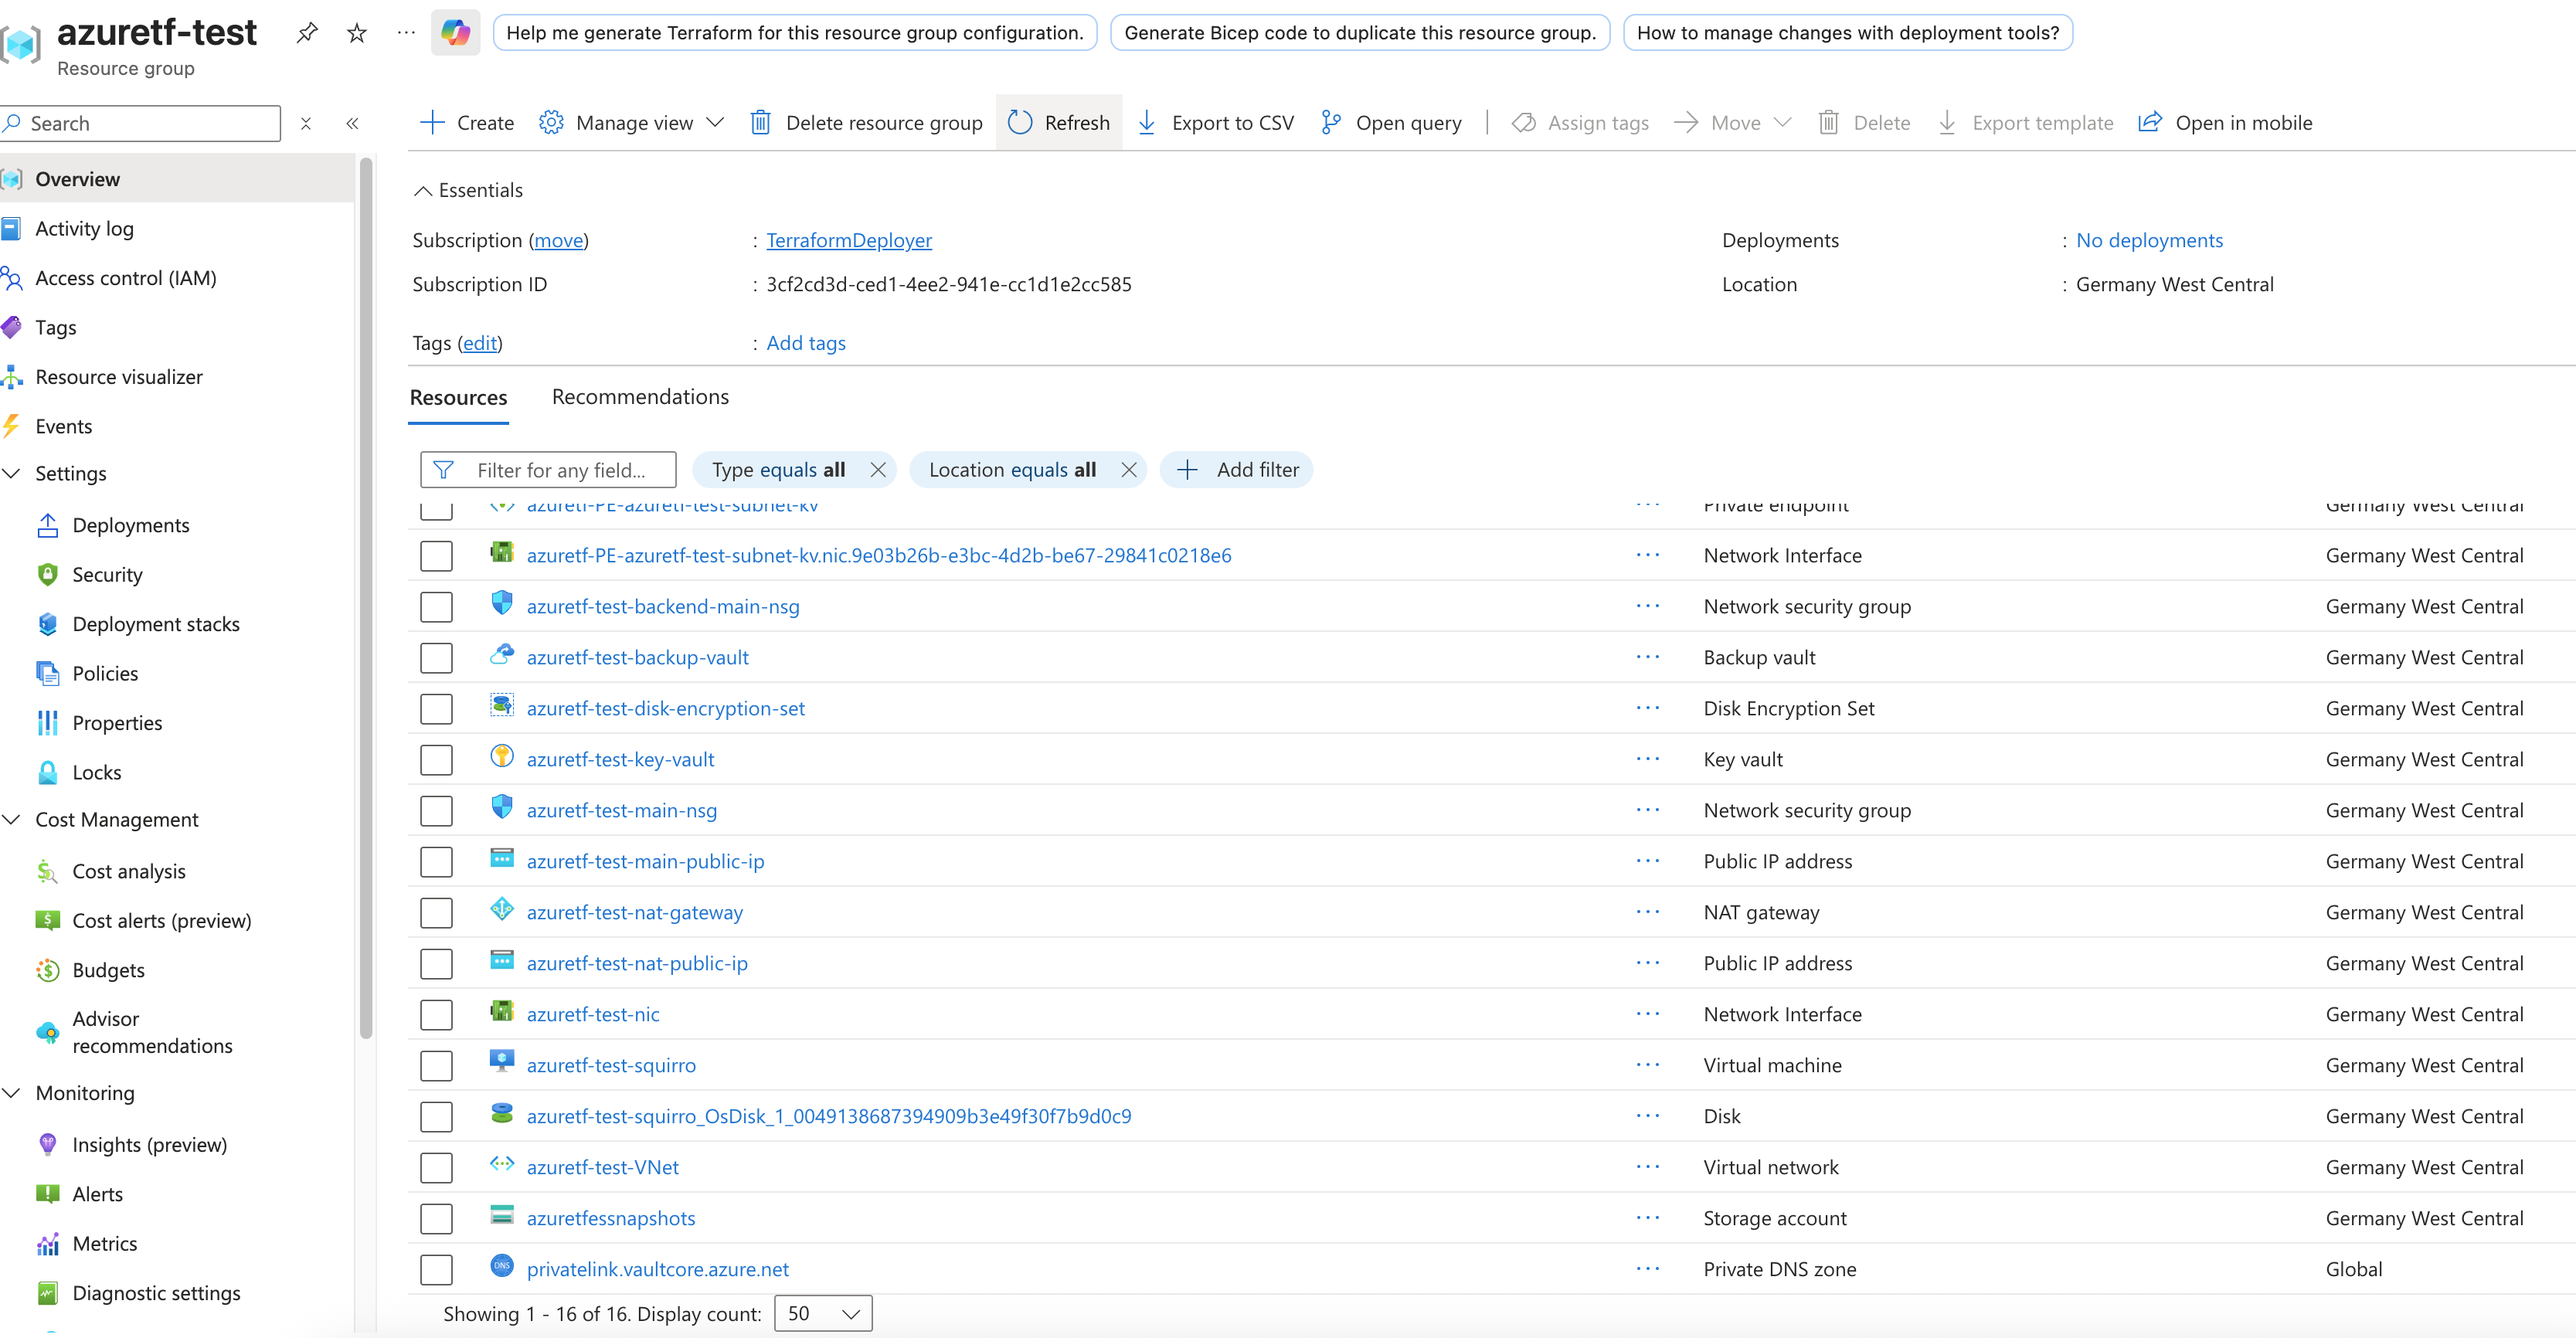This screenshot has height=1338, width=2576.
Task: Favorite the resource group with star icon
Action: coord(357,33)
